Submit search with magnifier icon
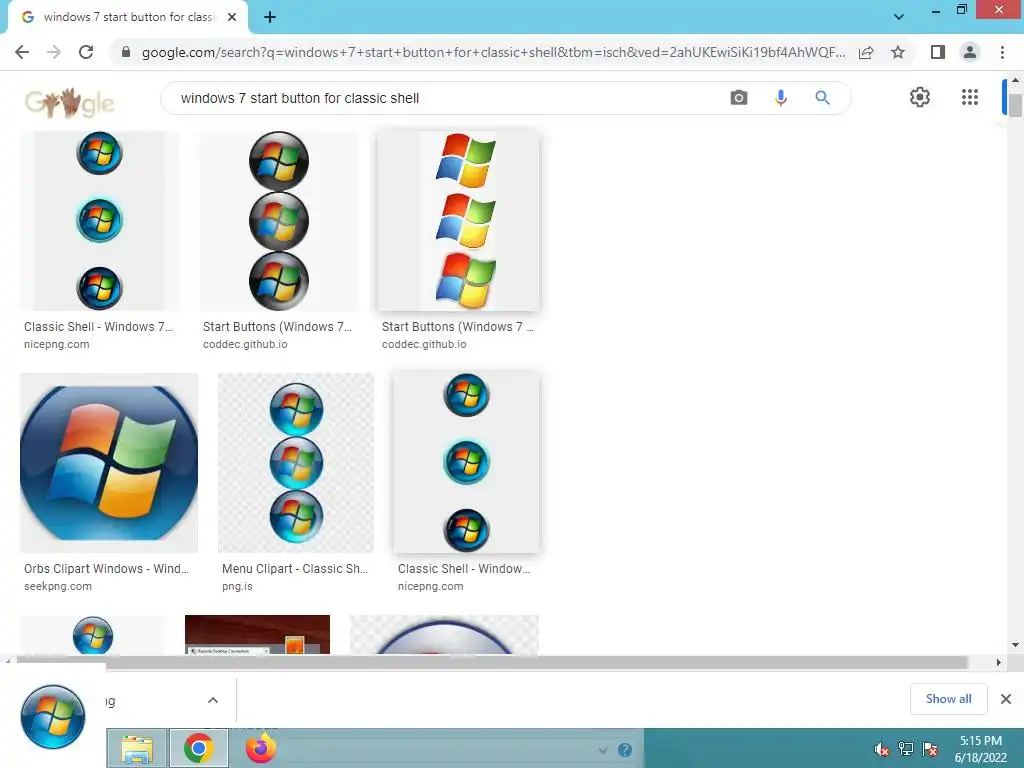 [x=822, y=98]
